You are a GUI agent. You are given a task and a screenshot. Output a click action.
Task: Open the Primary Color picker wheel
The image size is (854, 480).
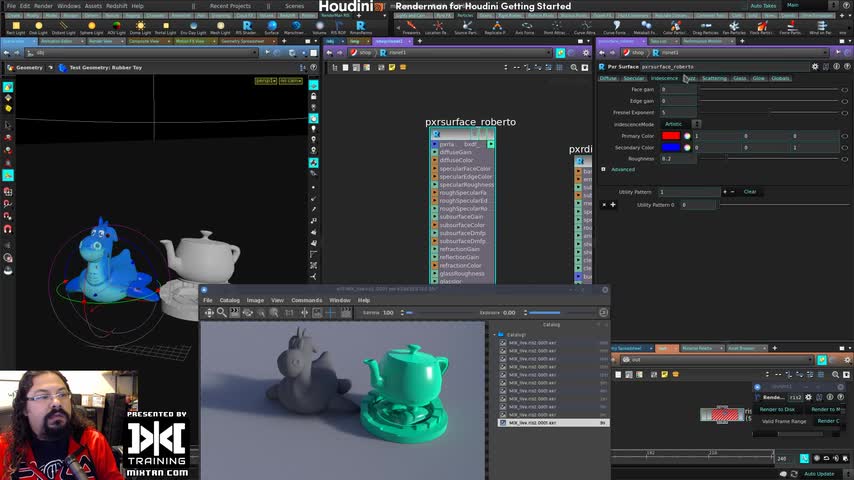click(x=687, y=136)
